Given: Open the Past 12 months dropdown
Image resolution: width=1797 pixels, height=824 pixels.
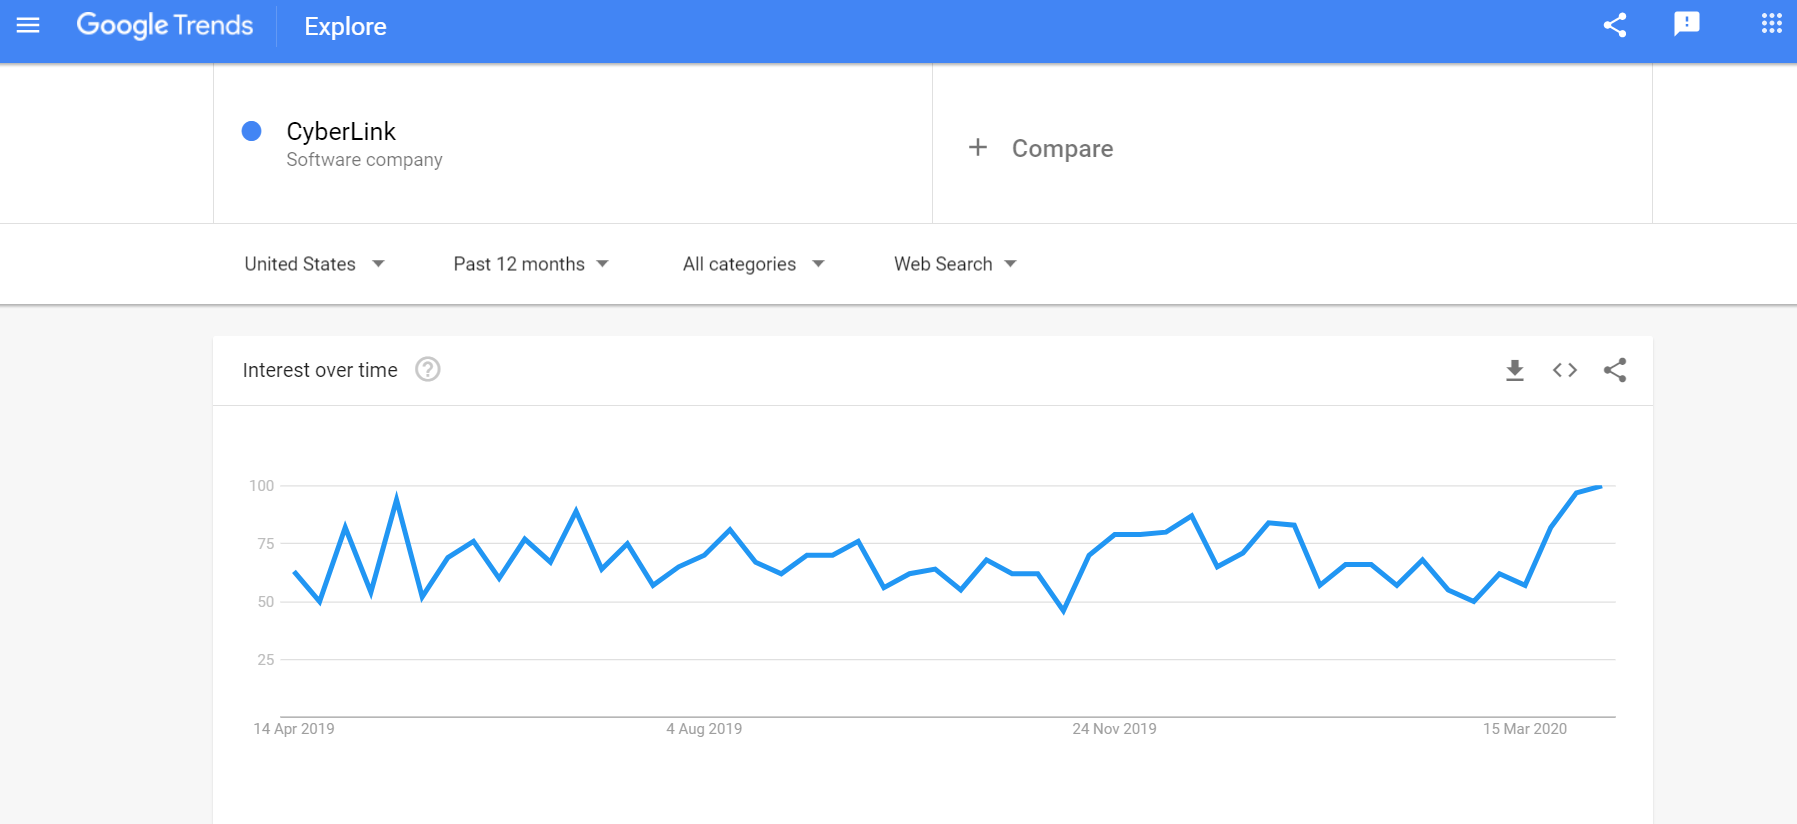Looking at the screenshot, I should [x=531, y=264].
